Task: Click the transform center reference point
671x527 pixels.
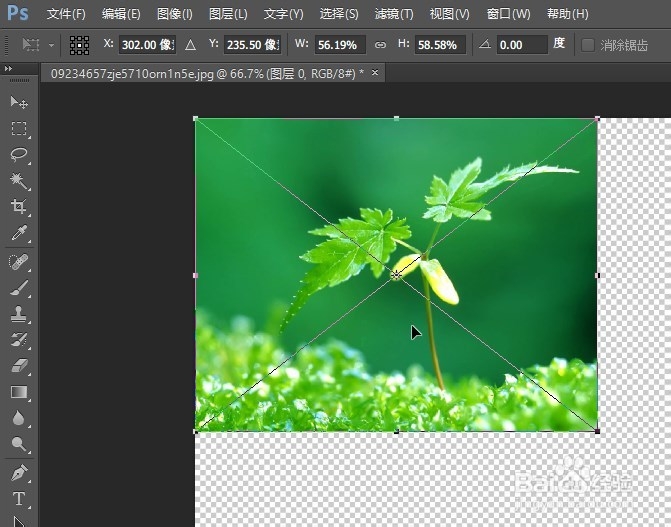Action: (396, 275)
